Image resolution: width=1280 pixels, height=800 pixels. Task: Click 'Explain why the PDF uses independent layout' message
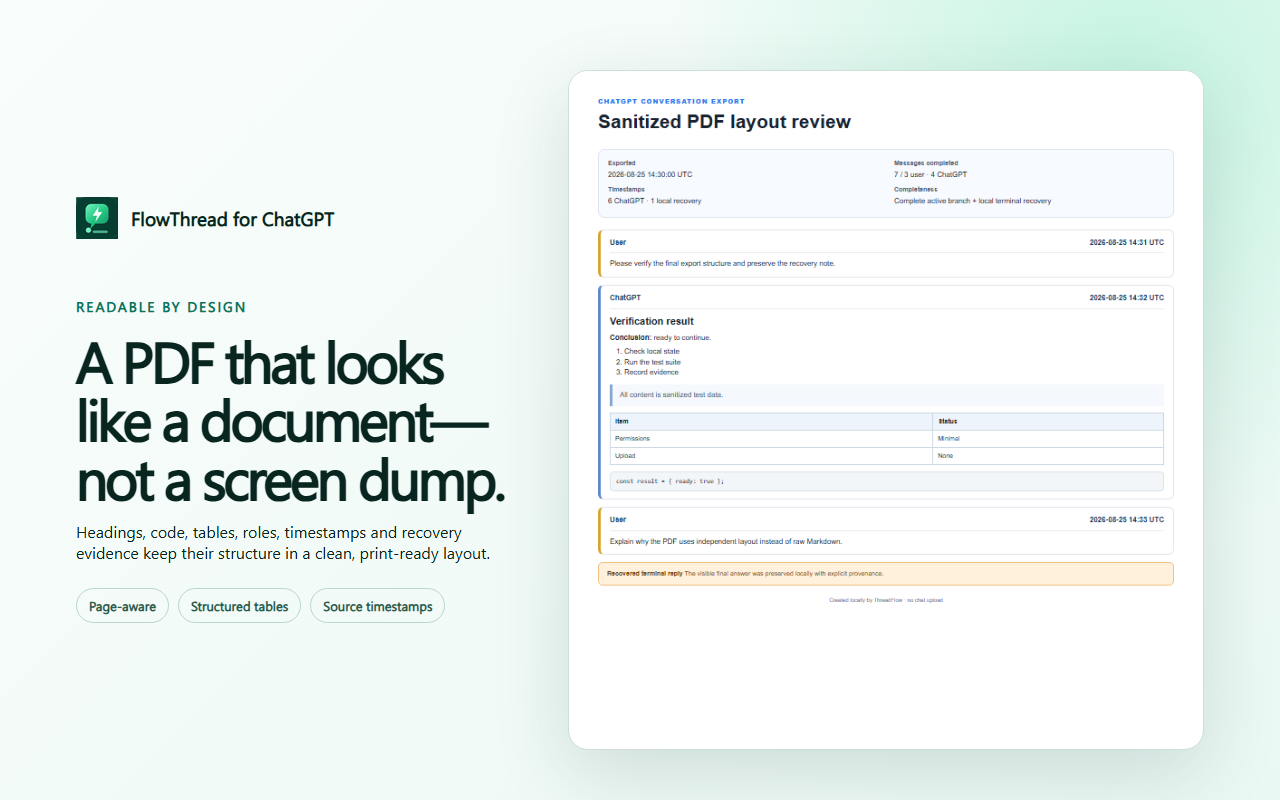[726, 542]
